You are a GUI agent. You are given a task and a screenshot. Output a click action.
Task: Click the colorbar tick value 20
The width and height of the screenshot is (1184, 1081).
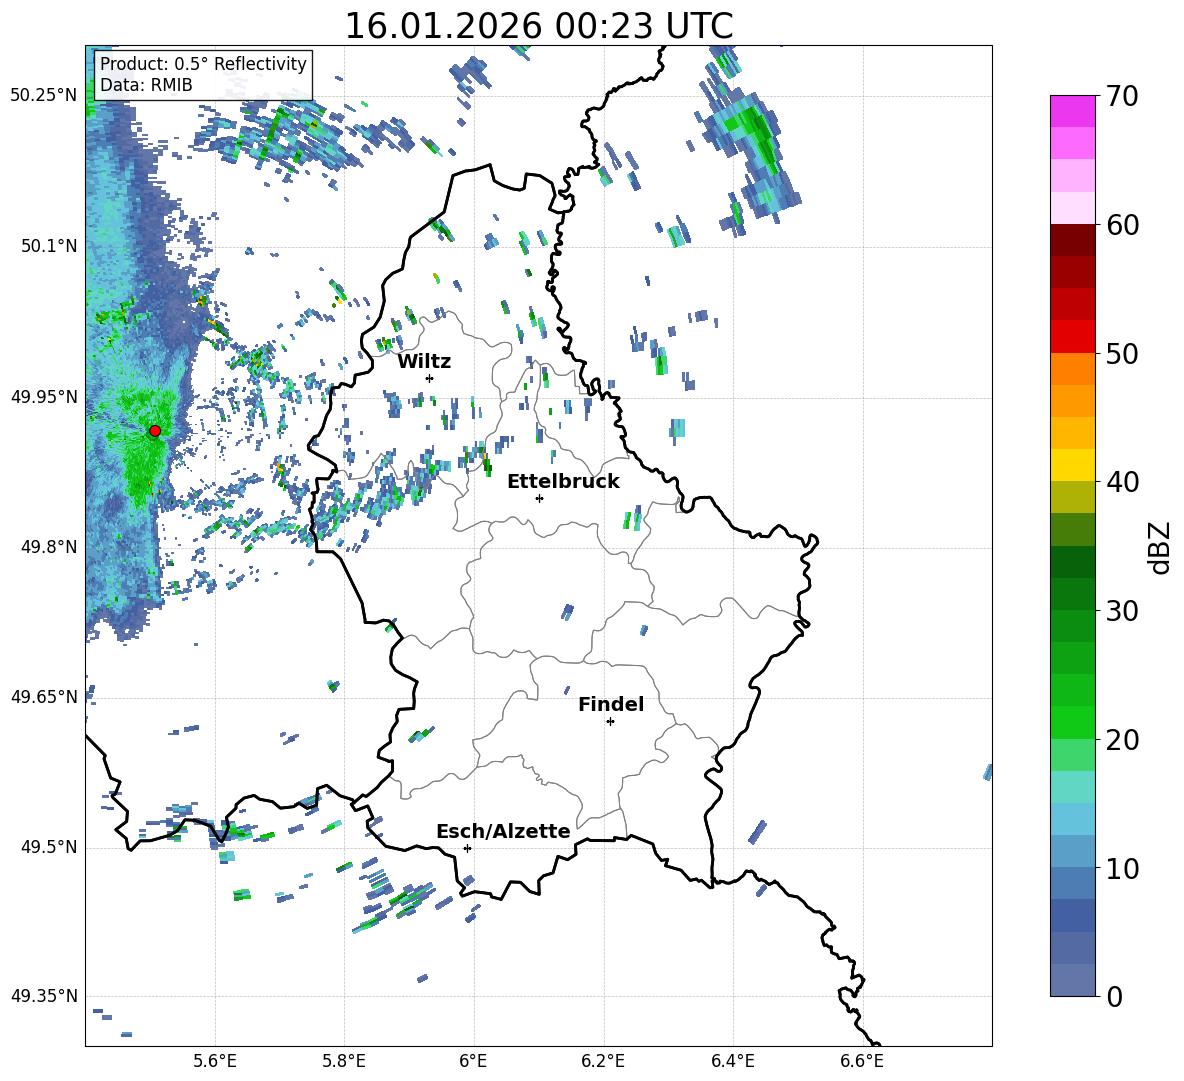point(1122,740)
